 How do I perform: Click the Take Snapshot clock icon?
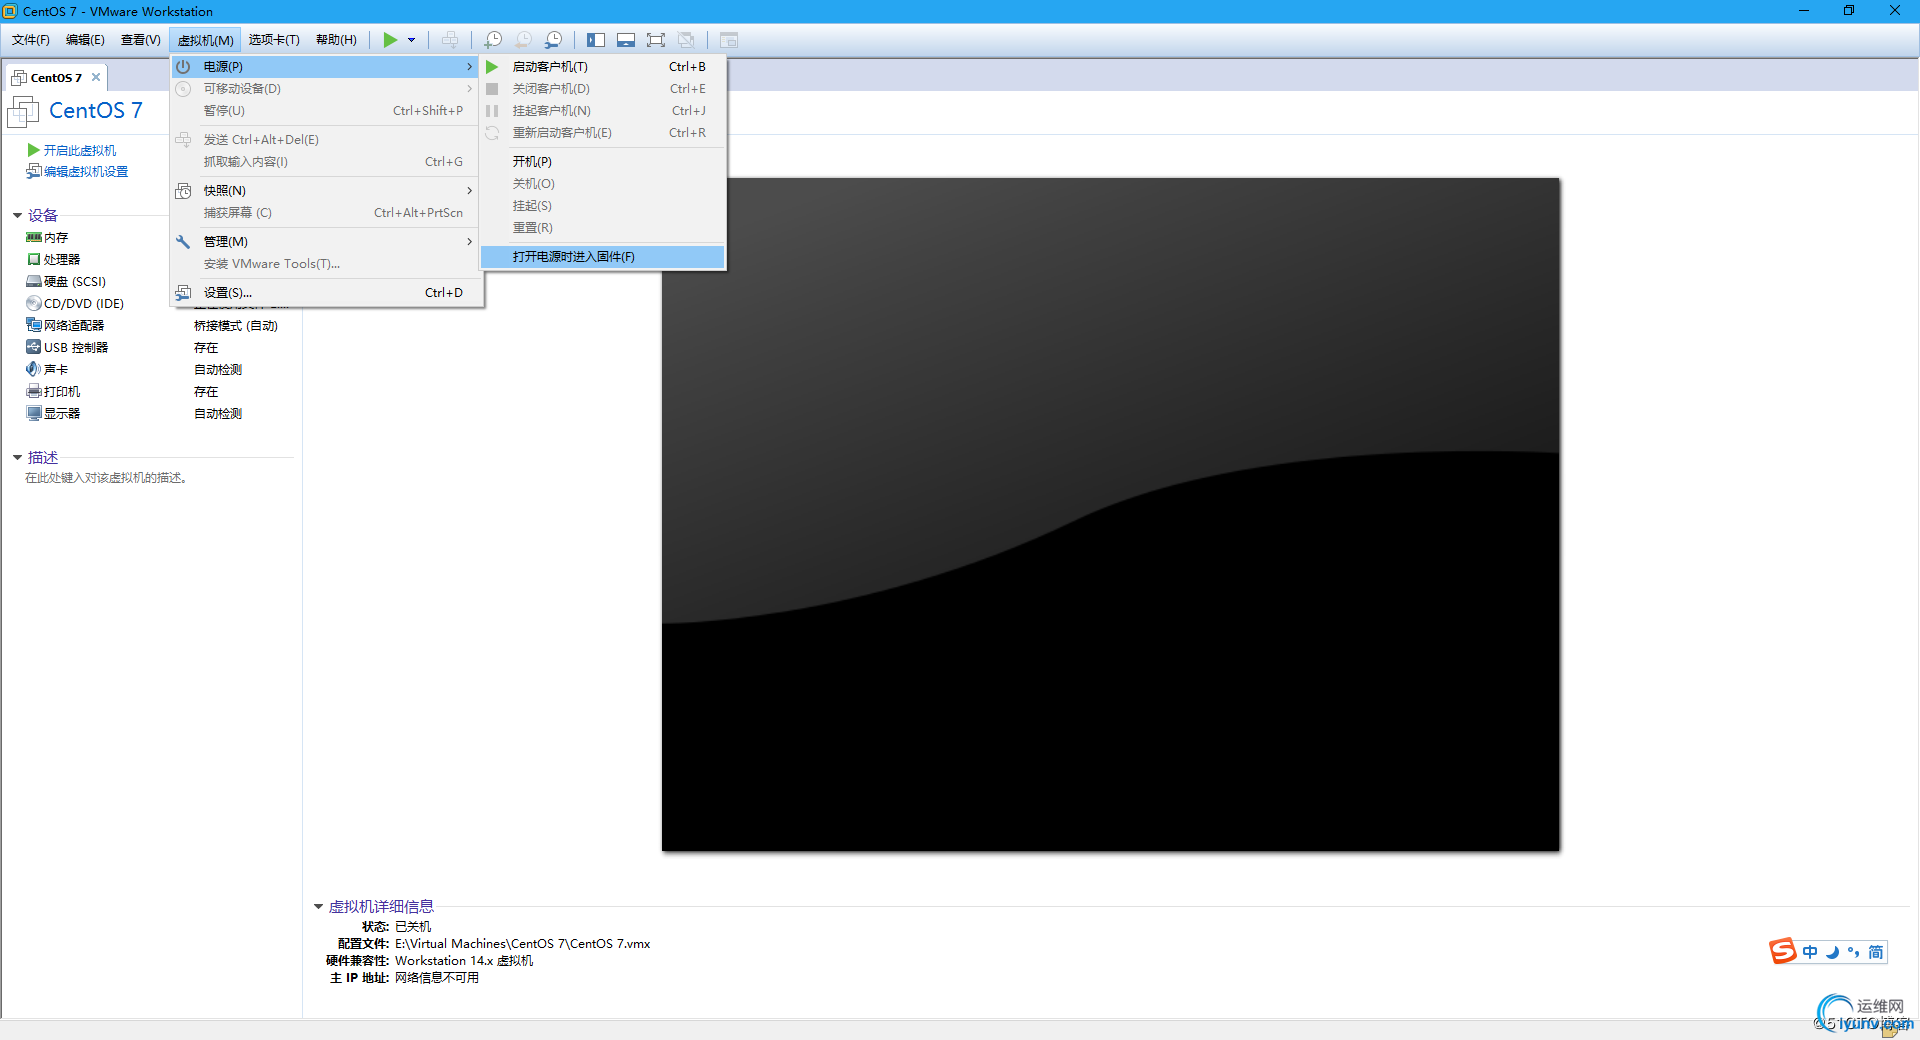(x=493, y=40)
